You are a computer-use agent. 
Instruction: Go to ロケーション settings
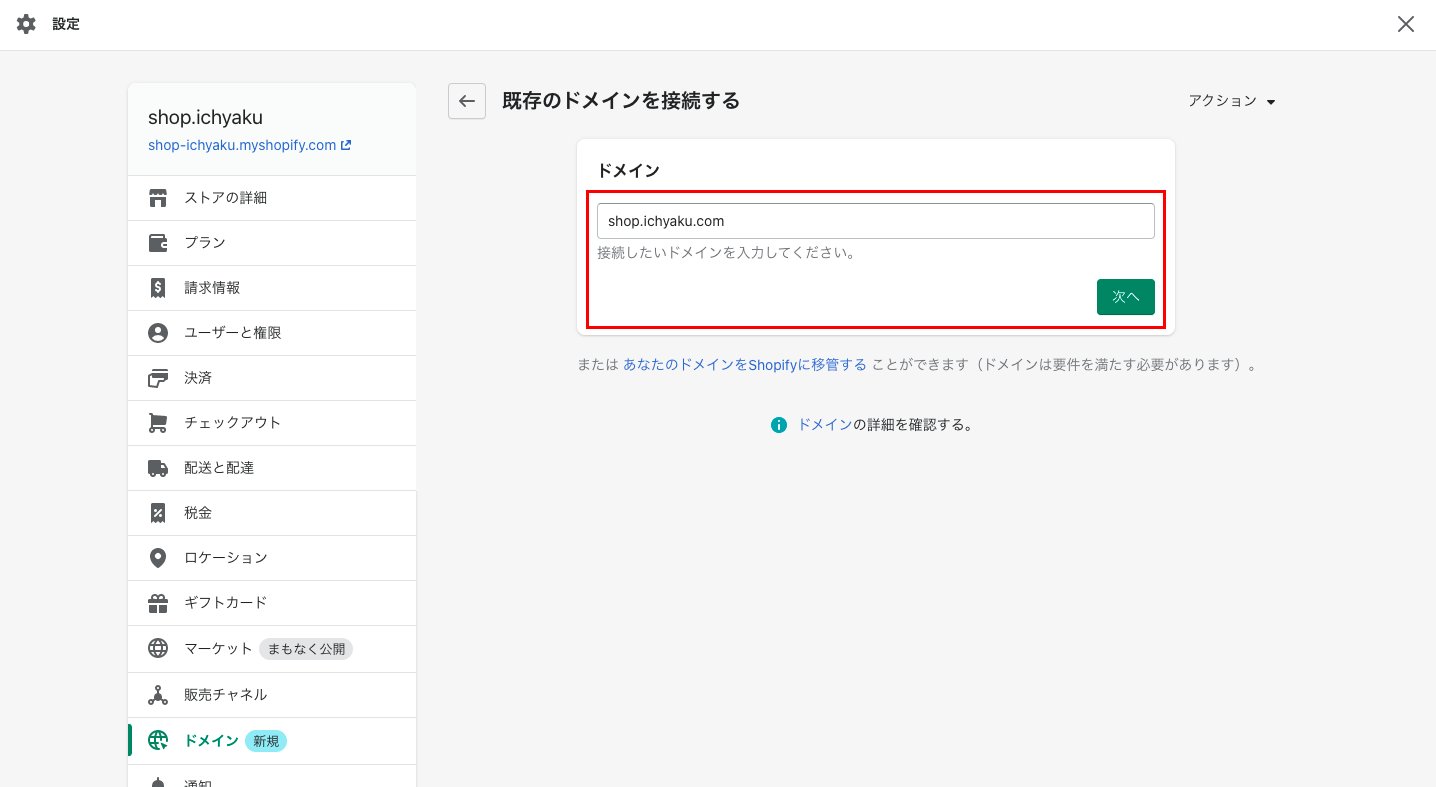(272, 558)
